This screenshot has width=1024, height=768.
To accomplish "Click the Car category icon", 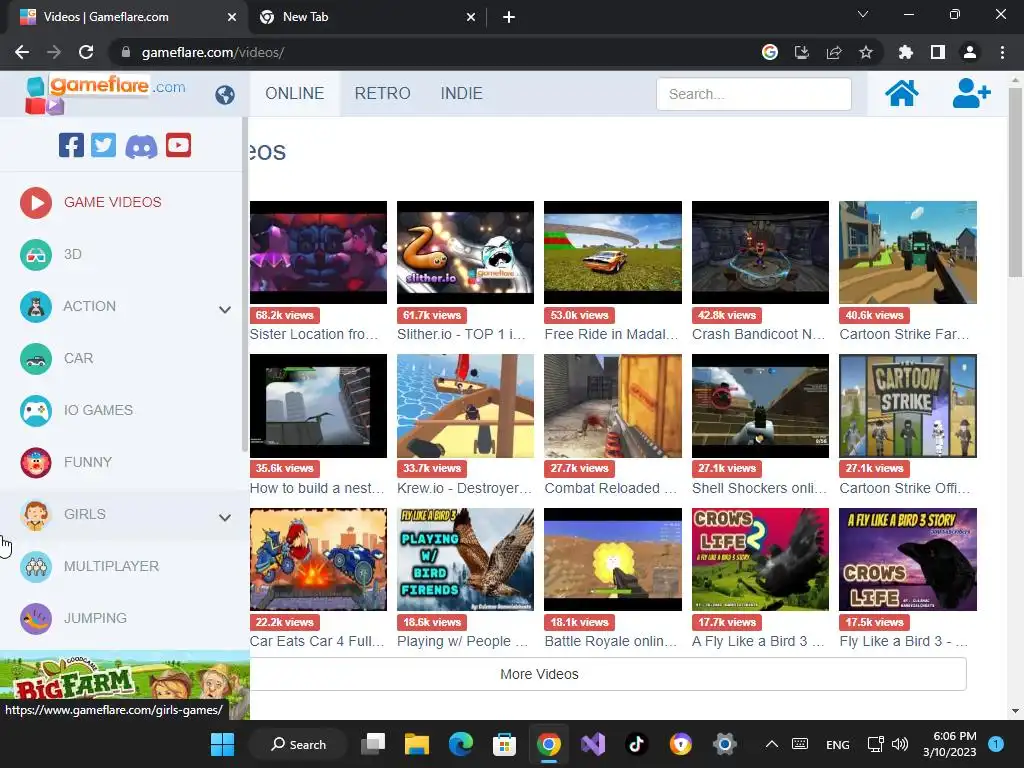I will pyautogui.click(x=36, y=359).
